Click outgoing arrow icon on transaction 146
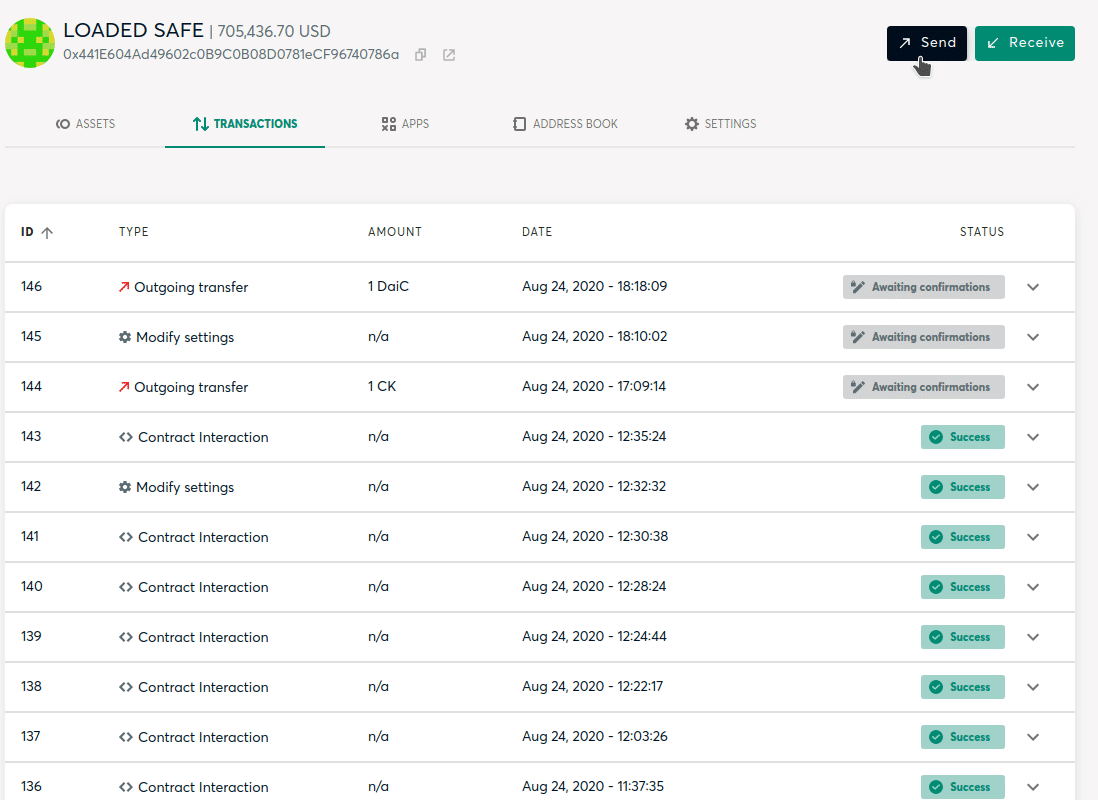 coord(124,287)
